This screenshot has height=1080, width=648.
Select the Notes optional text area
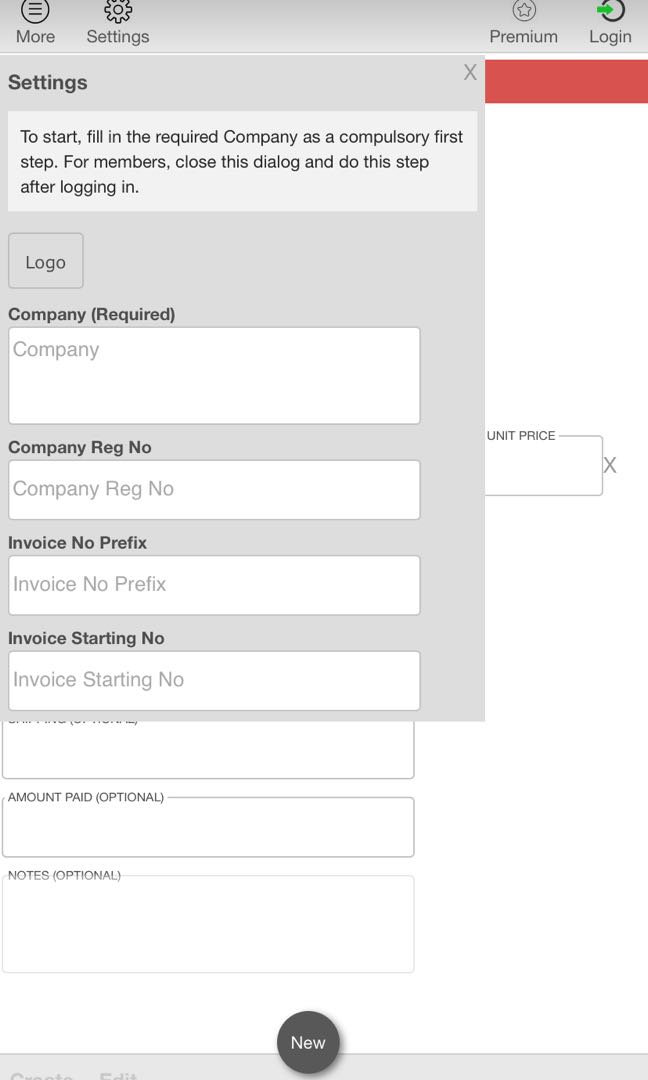(208, 922)
